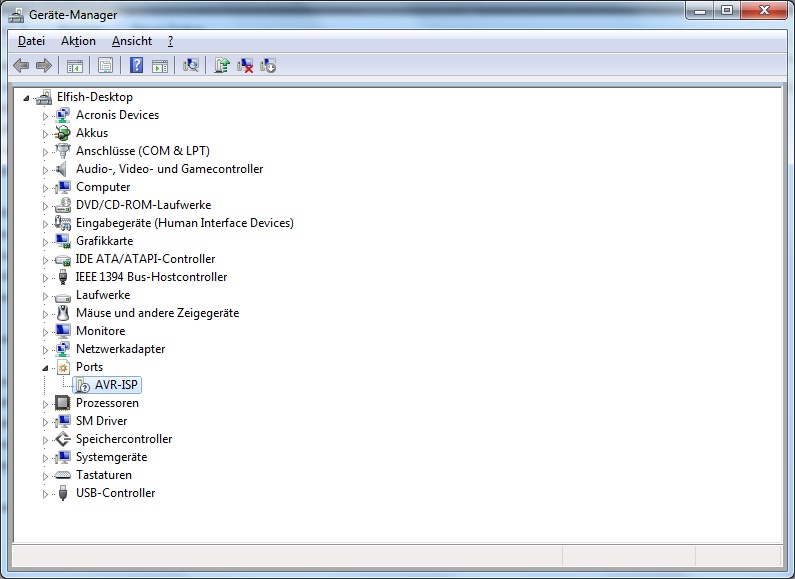Expand the IDE ATA/ATAPI-Controller node
Screen dimensions: 795x579
tap(45, 260)
